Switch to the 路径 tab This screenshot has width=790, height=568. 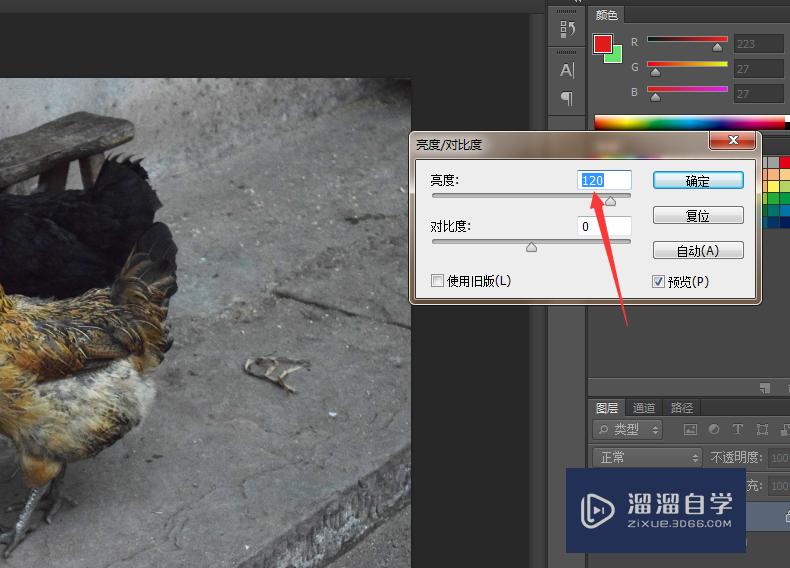tap(681, 408)
